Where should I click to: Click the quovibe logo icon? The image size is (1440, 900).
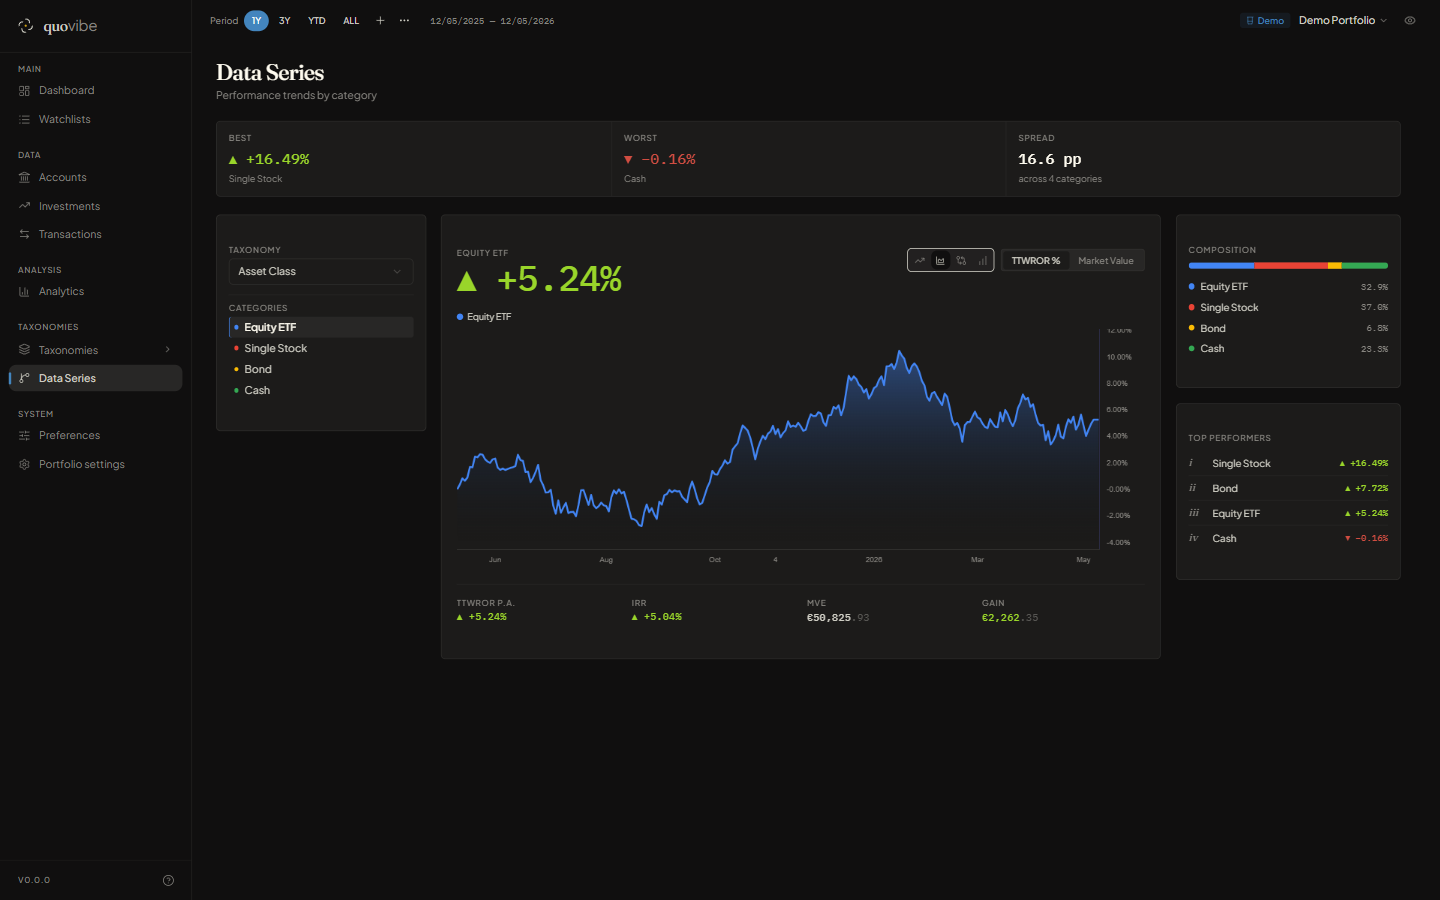coord(26,26)
